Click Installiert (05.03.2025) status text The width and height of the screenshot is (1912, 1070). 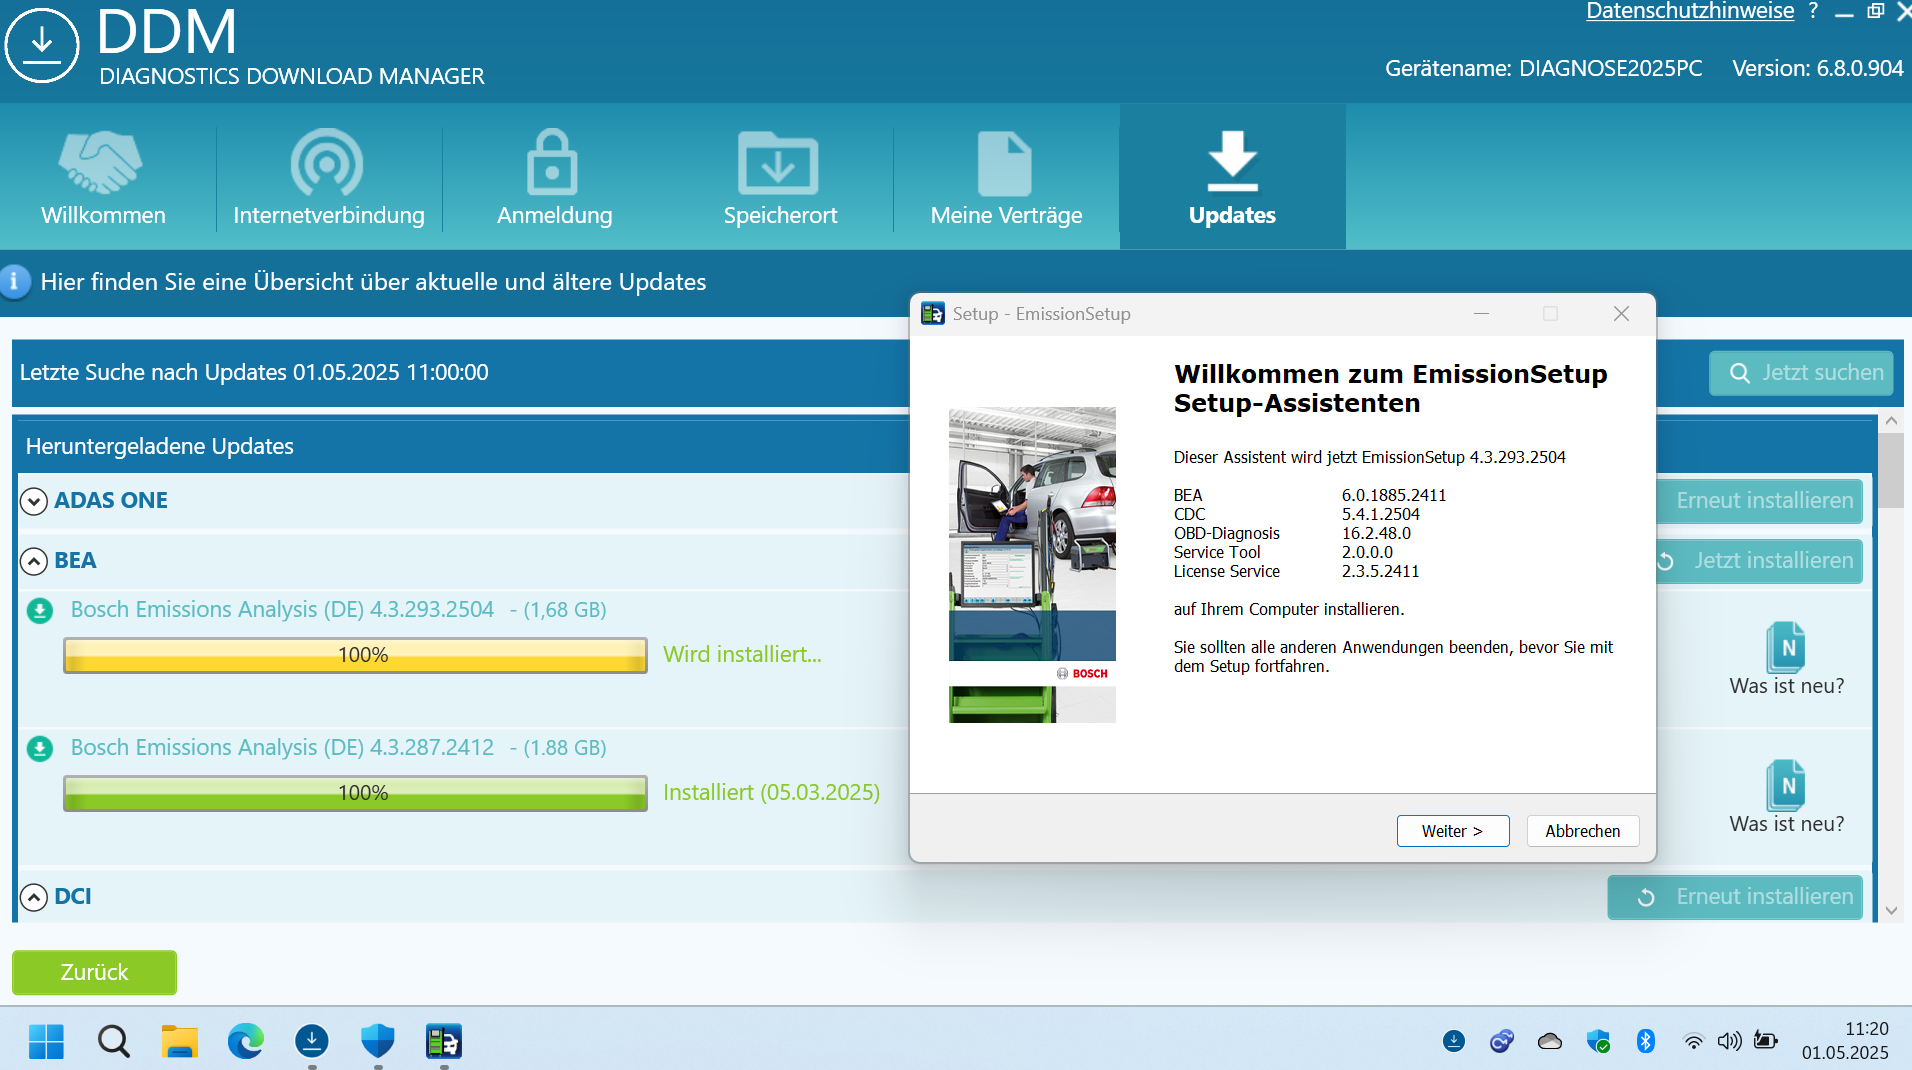coord(771,793)
